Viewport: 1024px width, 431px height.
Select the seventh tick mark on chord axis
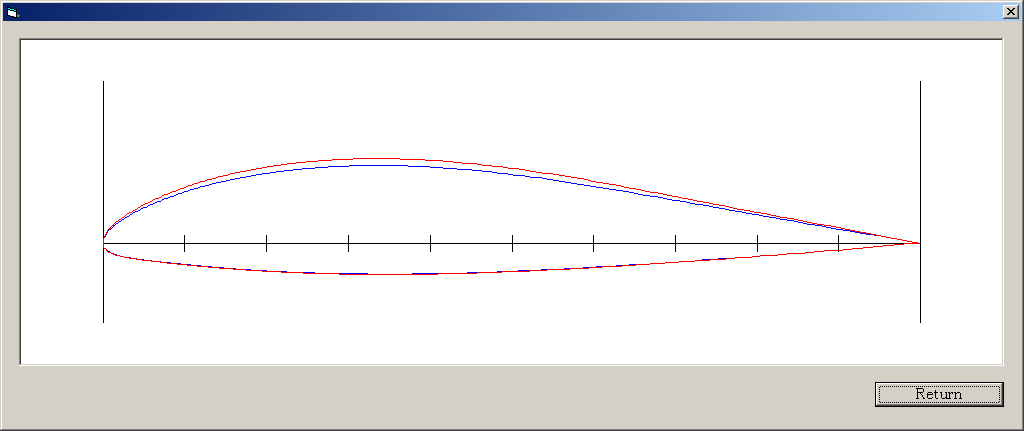[x=675, y=242]
